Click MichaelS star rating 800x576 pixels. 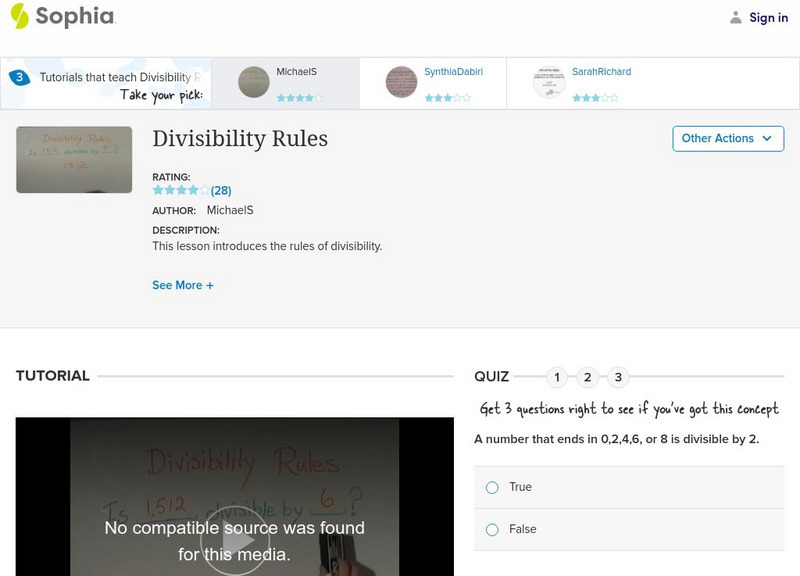click(299, 97)
